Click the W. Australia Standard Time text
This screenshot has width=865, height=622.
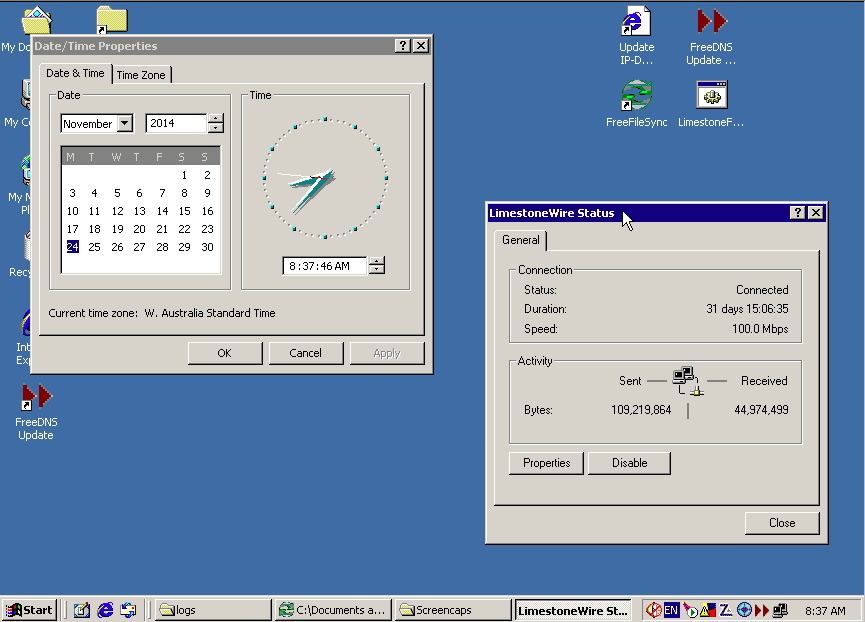coord(210,313)
